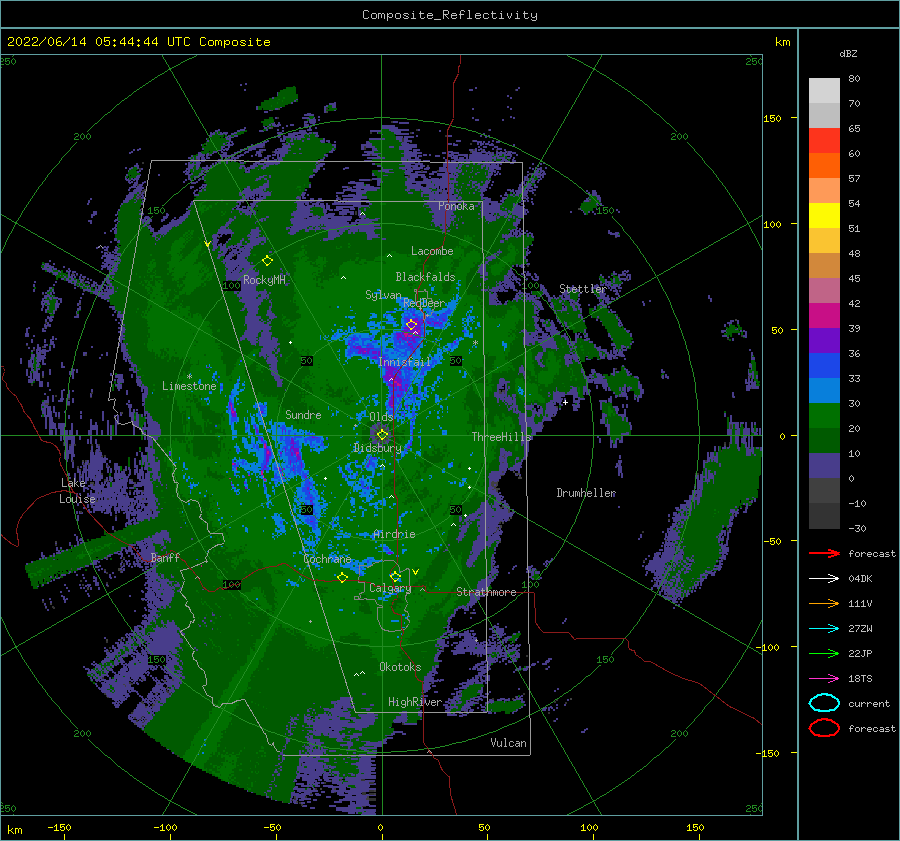Click the Sundre city label
Image resolution: width=900 pixels, height=841 pixels.
pos(303,415)
